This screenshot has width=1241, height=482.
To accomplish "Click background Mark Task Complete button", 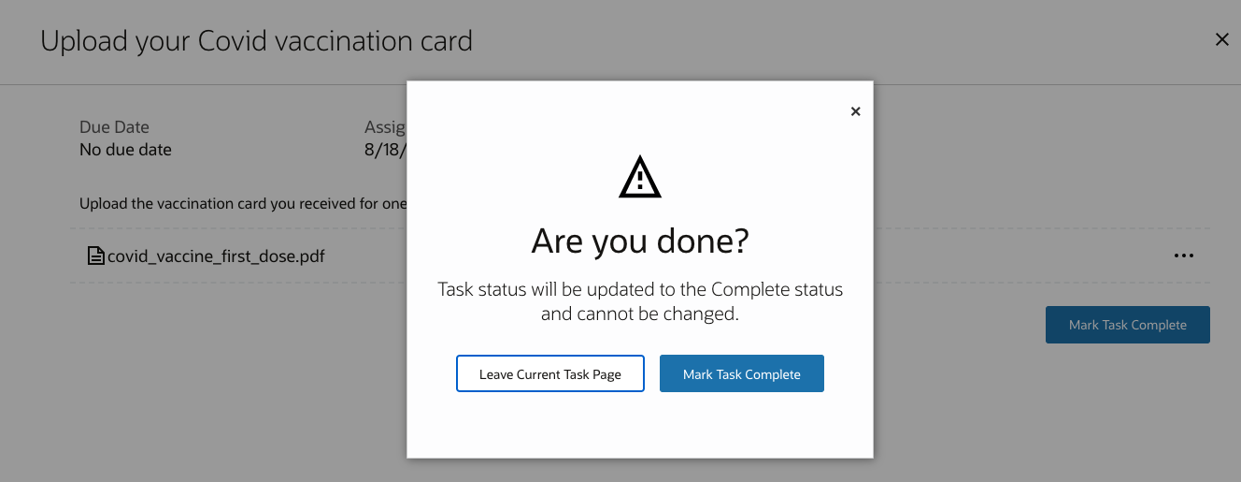I will pyautogui.click(x=1127, y=325).
